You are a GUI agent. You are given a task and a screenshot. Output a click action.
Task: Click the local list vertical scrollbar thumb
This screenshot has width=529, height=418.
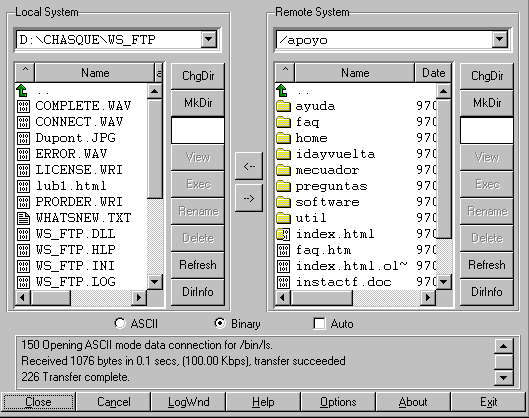point(155,149)
